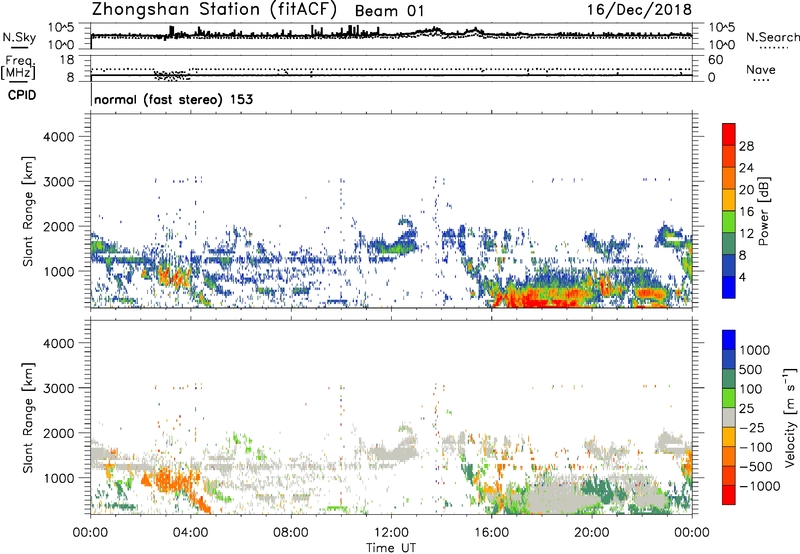Click the "4" Power colorbar label
800x554 pixels.
pos(743,278)
